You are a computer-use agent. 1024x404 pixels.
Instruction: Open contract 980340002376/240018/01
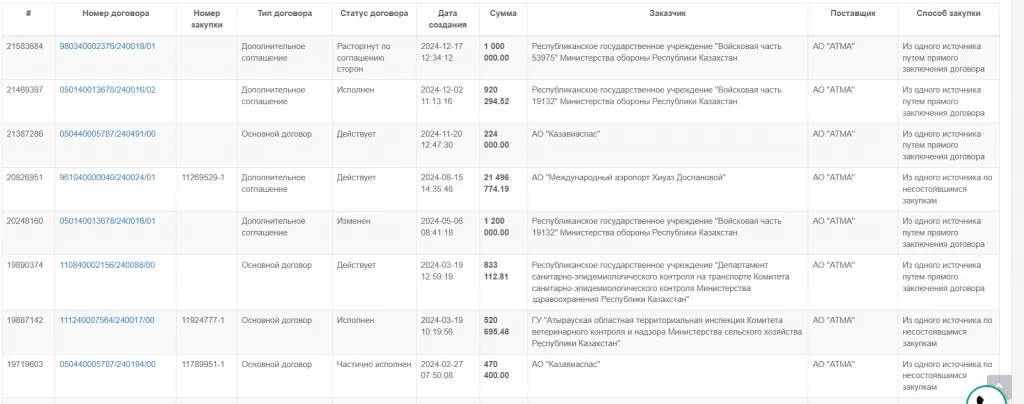pos(107,46)
